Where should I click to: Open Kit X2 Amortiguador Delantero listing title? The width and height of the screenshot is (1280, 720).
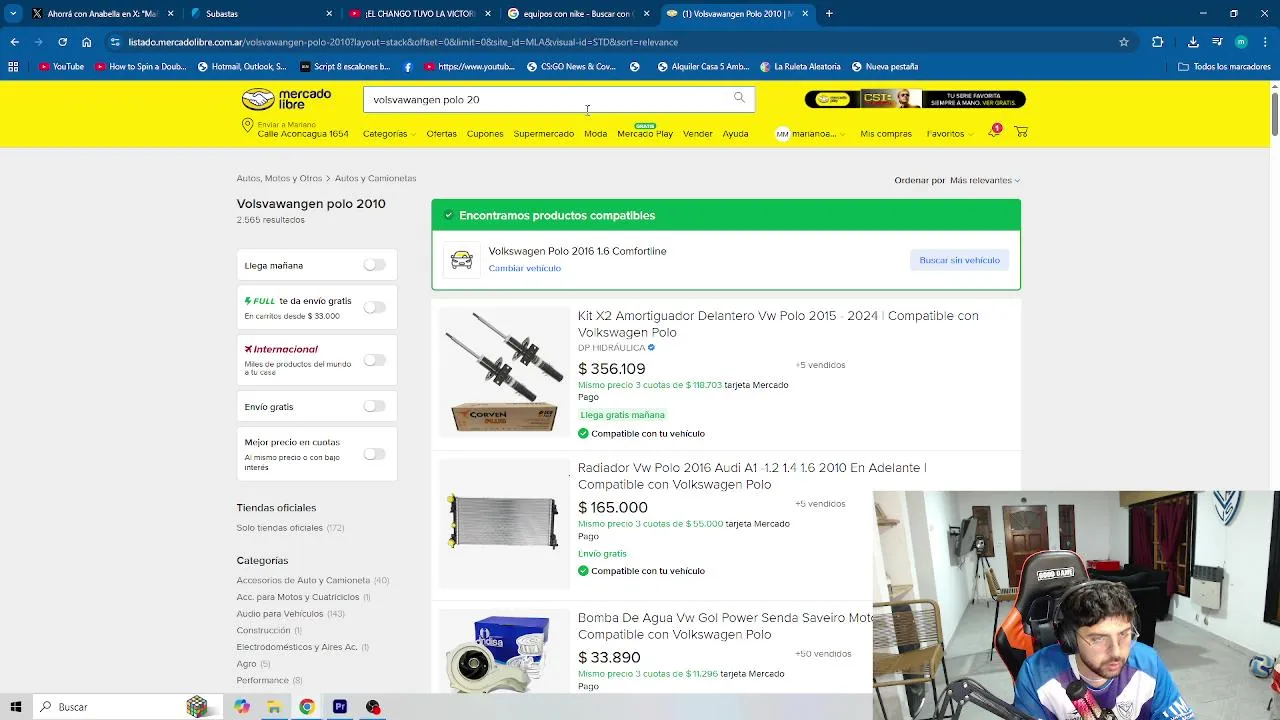click(778, 324)
